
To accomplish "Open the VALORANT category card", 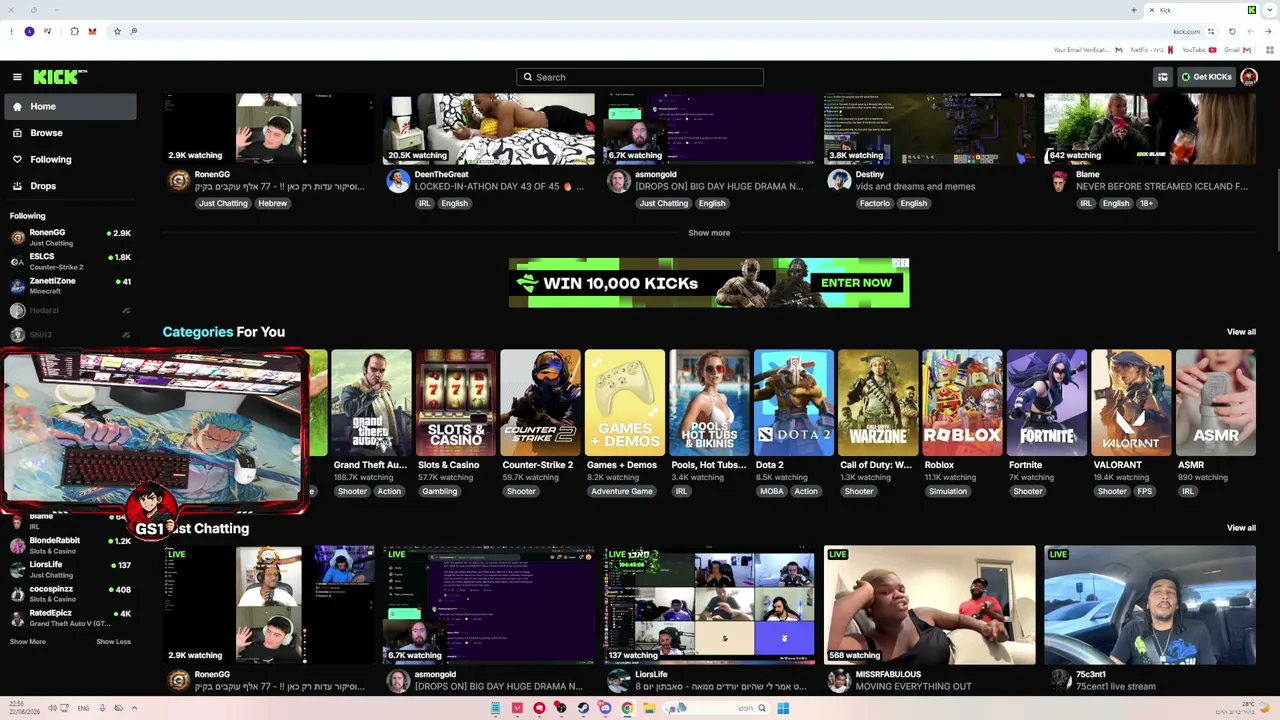I will (x=1131, y=402).
